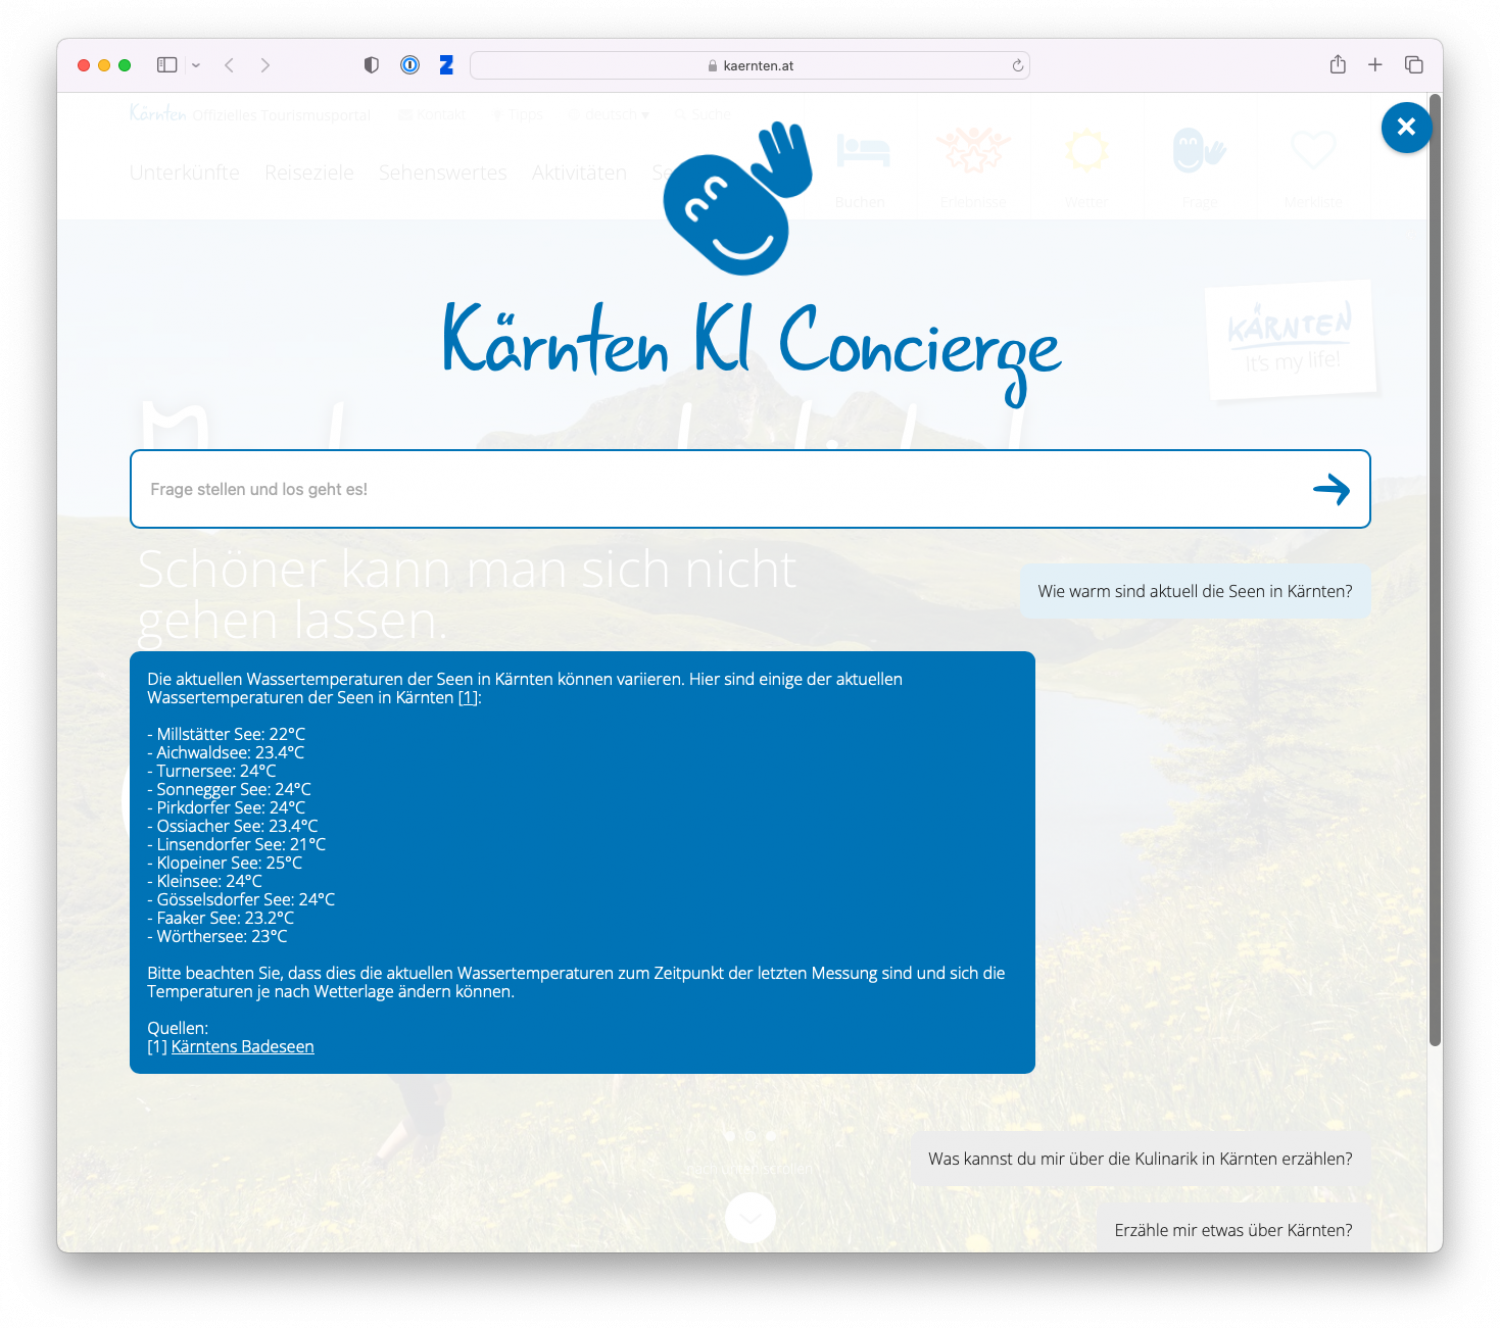Viewport: 1500px width, 1328px height.
Task: Click the 'Klopeiner See: 25°C' line
Action: tap(225, 862)
